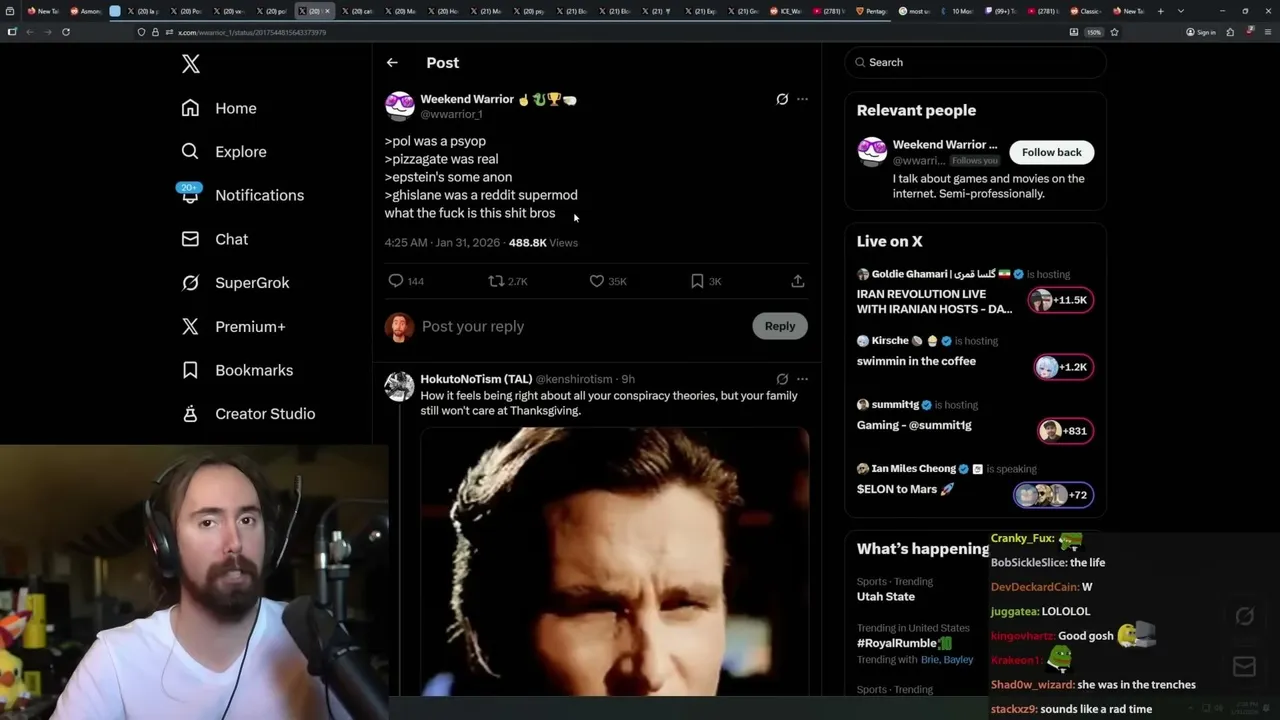The height and width of the screenshot is (720, 1280).
Task: Click the browser back button
Action: [29, 32]
